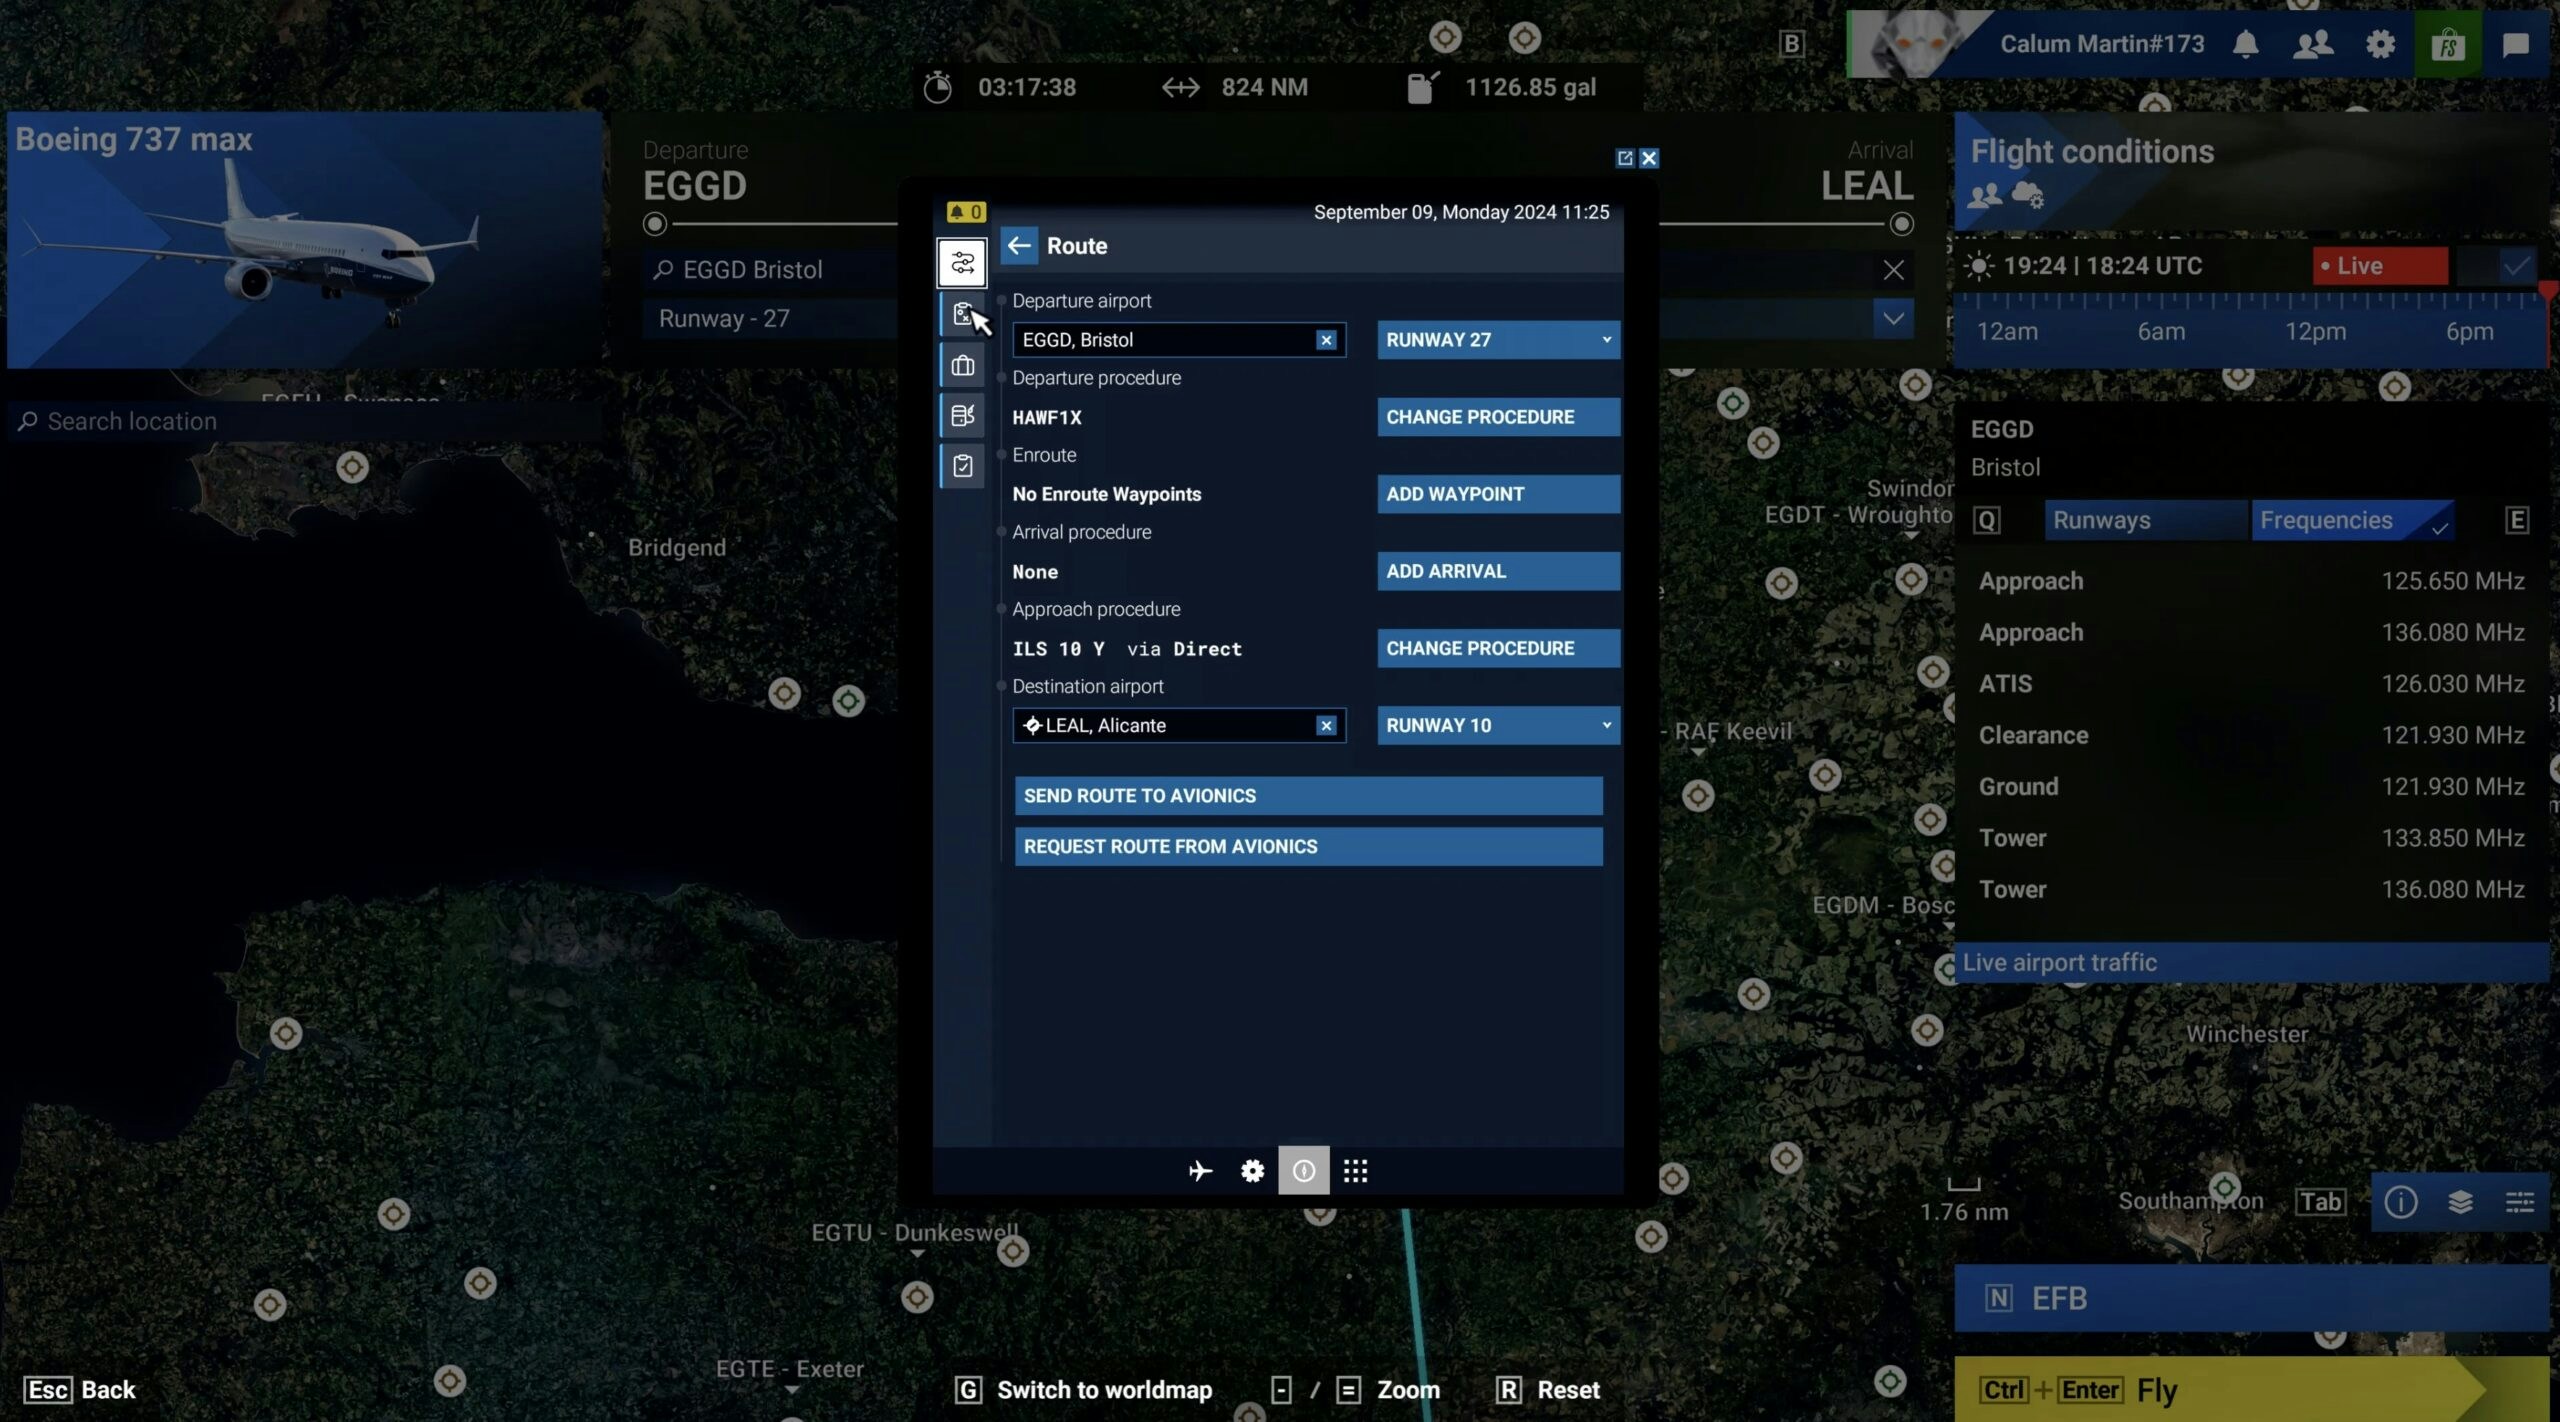The width and height of the screenshot is (2560, 1422).
Task: Toggle the EFB power button
Action: pos(1303,1170)
